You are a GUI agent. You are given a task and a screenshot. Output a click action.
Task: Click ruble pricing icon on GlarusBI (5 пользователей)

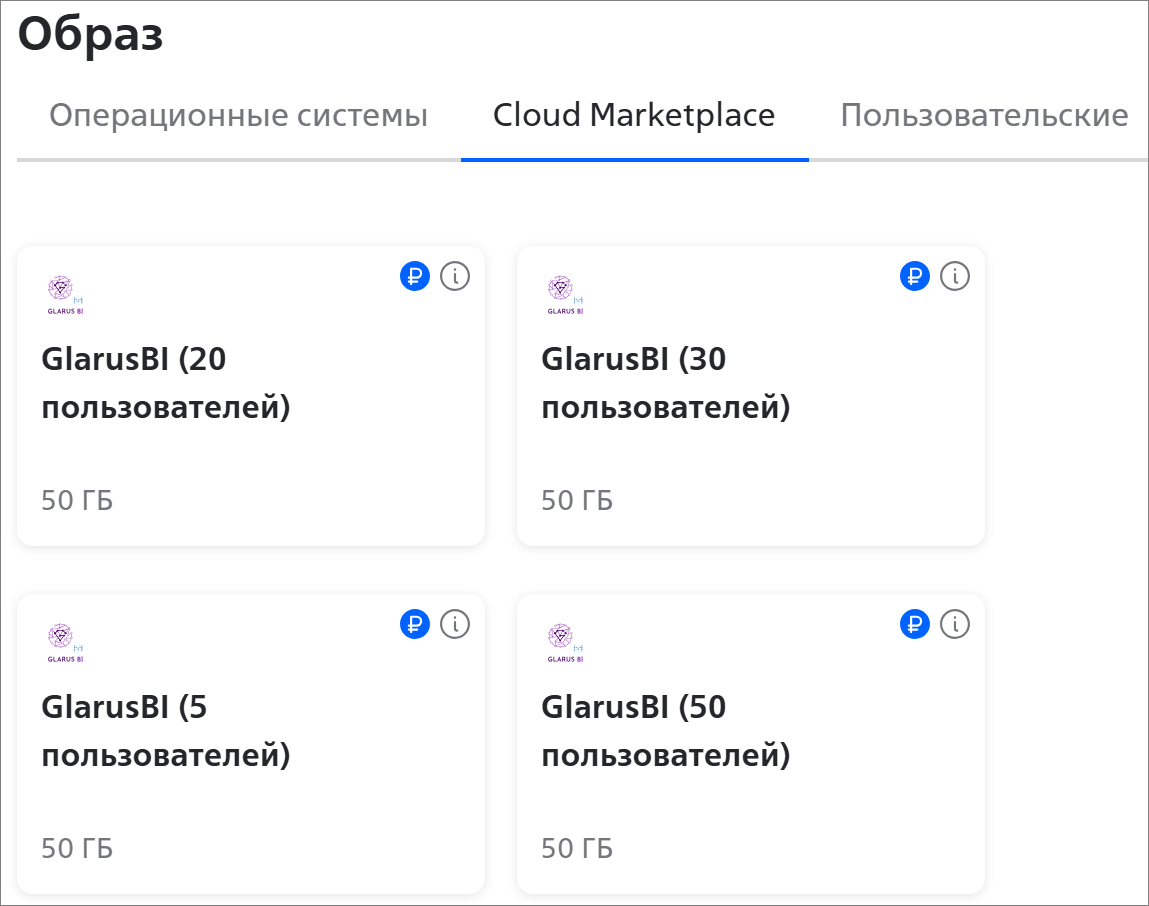[415, 625]
